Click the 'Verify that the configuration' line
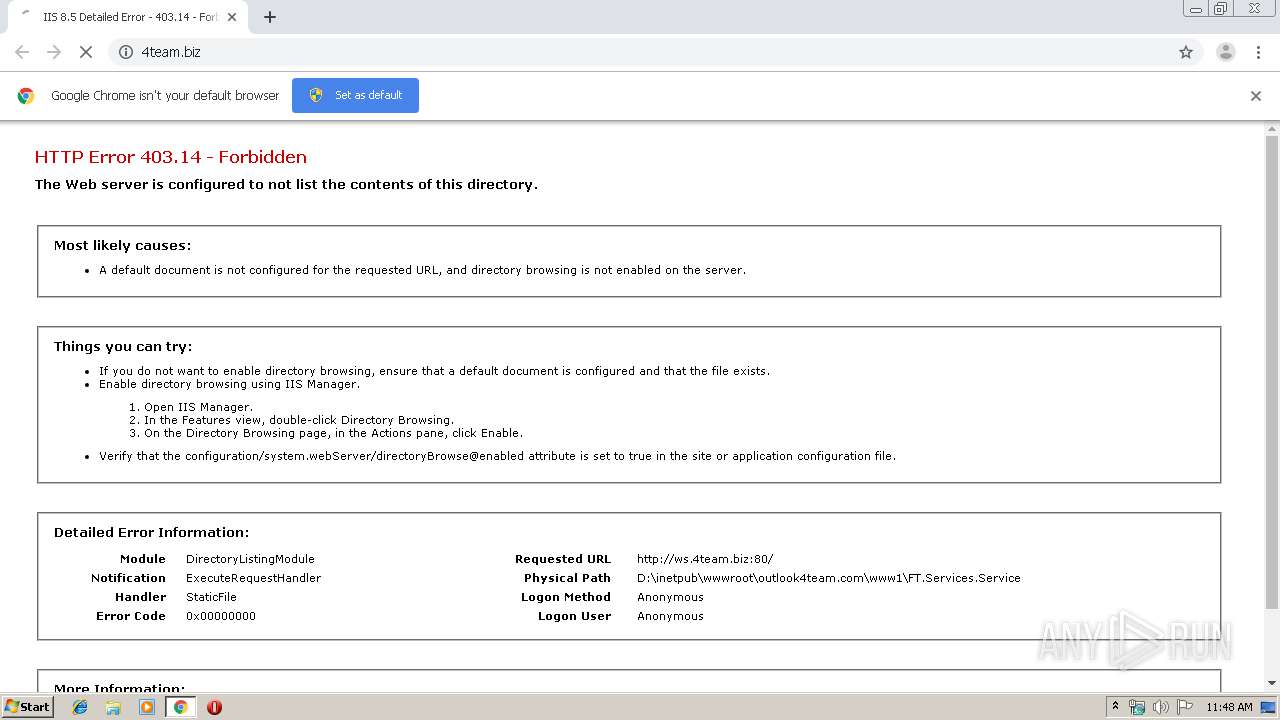The height and width of the screenshot is (720, 1280). pos(497,456)
